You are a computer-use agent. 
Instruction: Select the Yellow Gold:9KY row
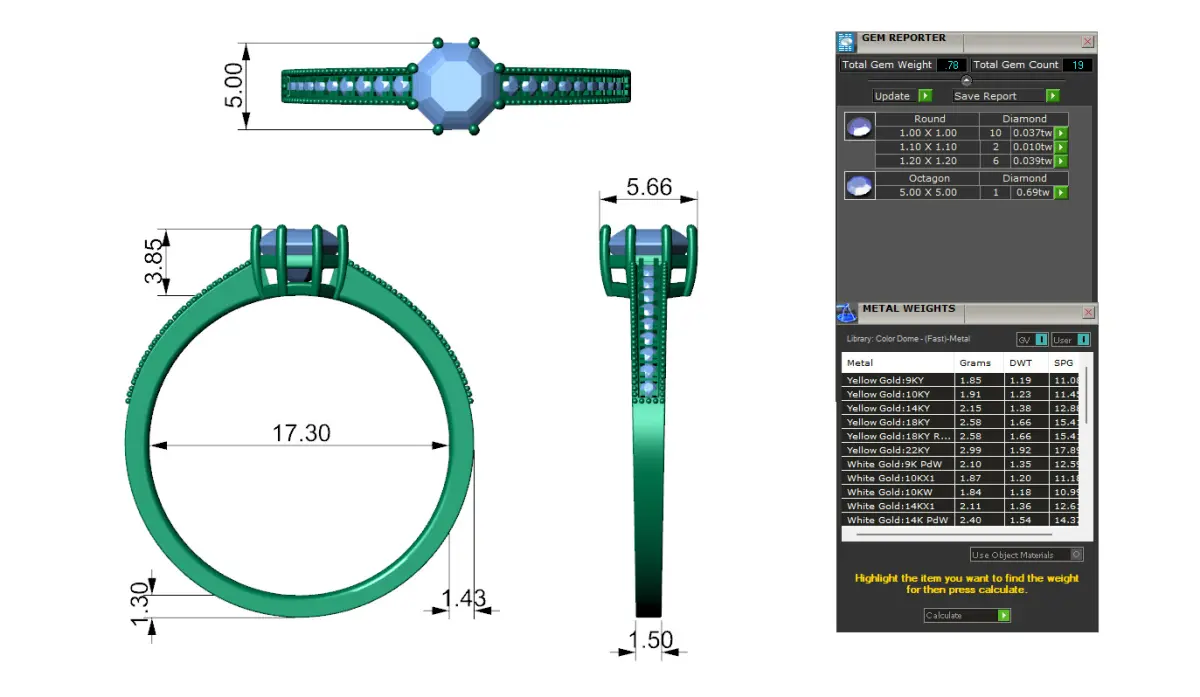pos(962,380)
